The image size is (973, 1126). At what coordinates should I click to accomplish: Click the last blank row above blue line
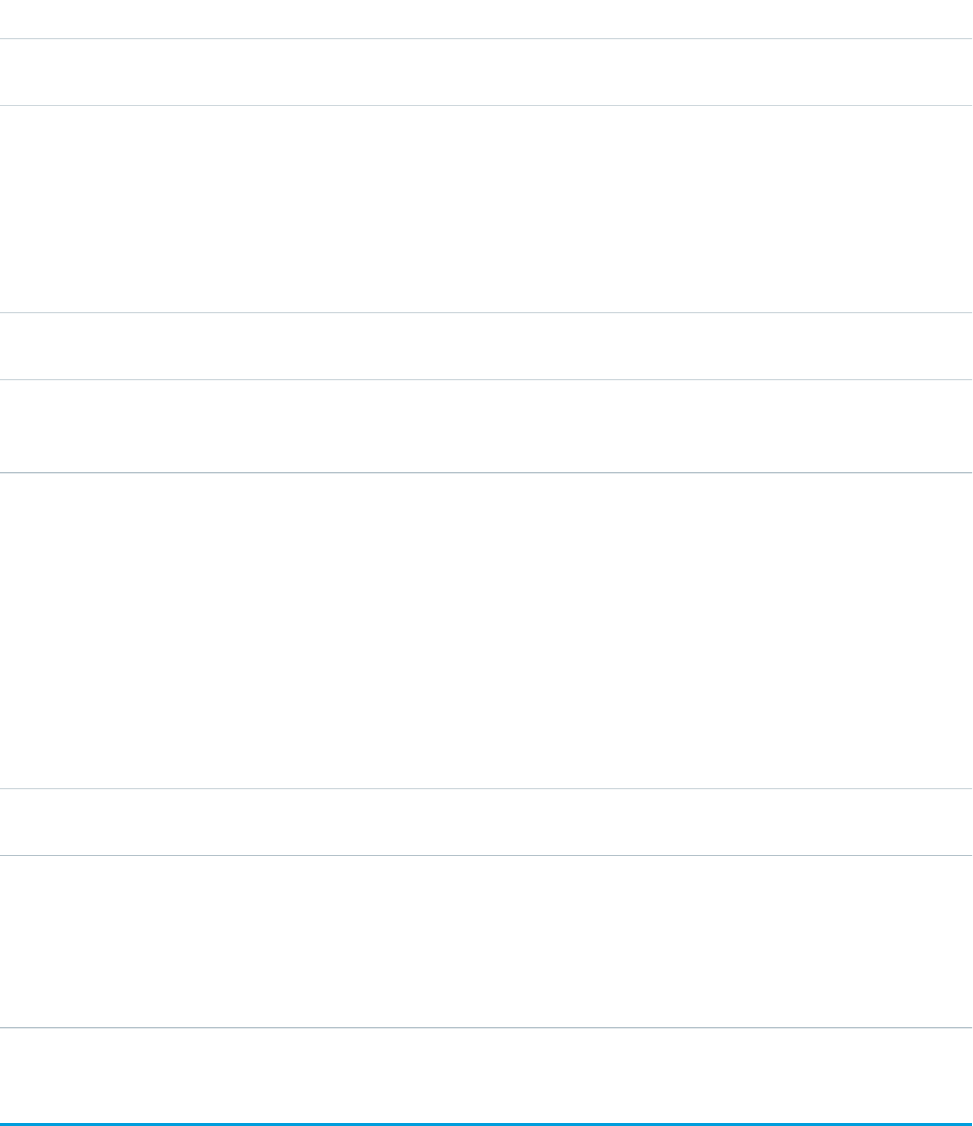pos(486,1075)
